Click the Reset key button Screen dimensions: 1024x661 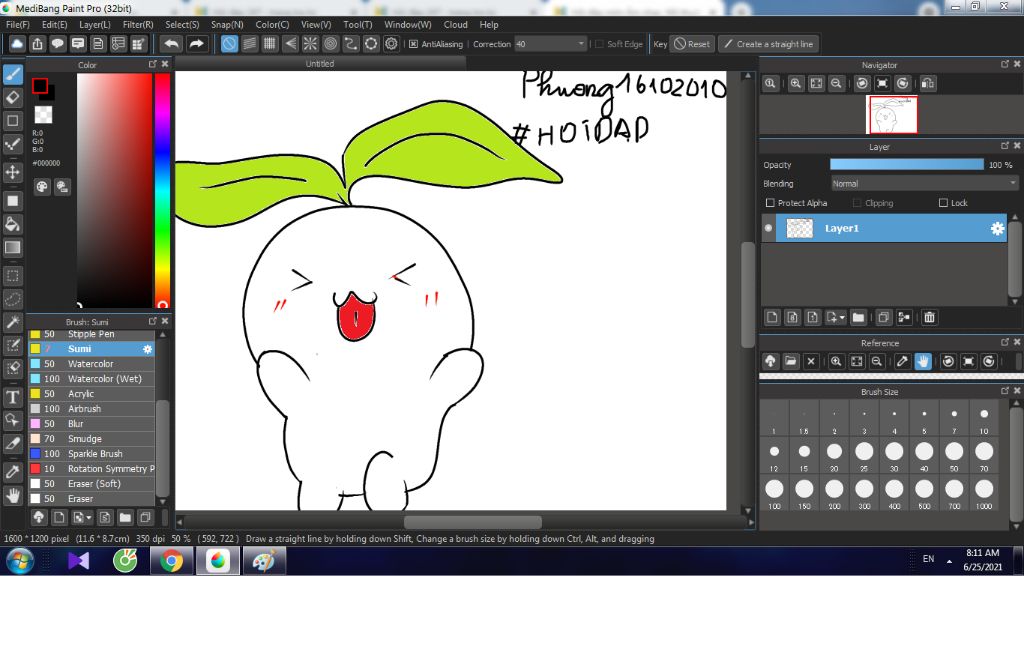click(692, 44)
